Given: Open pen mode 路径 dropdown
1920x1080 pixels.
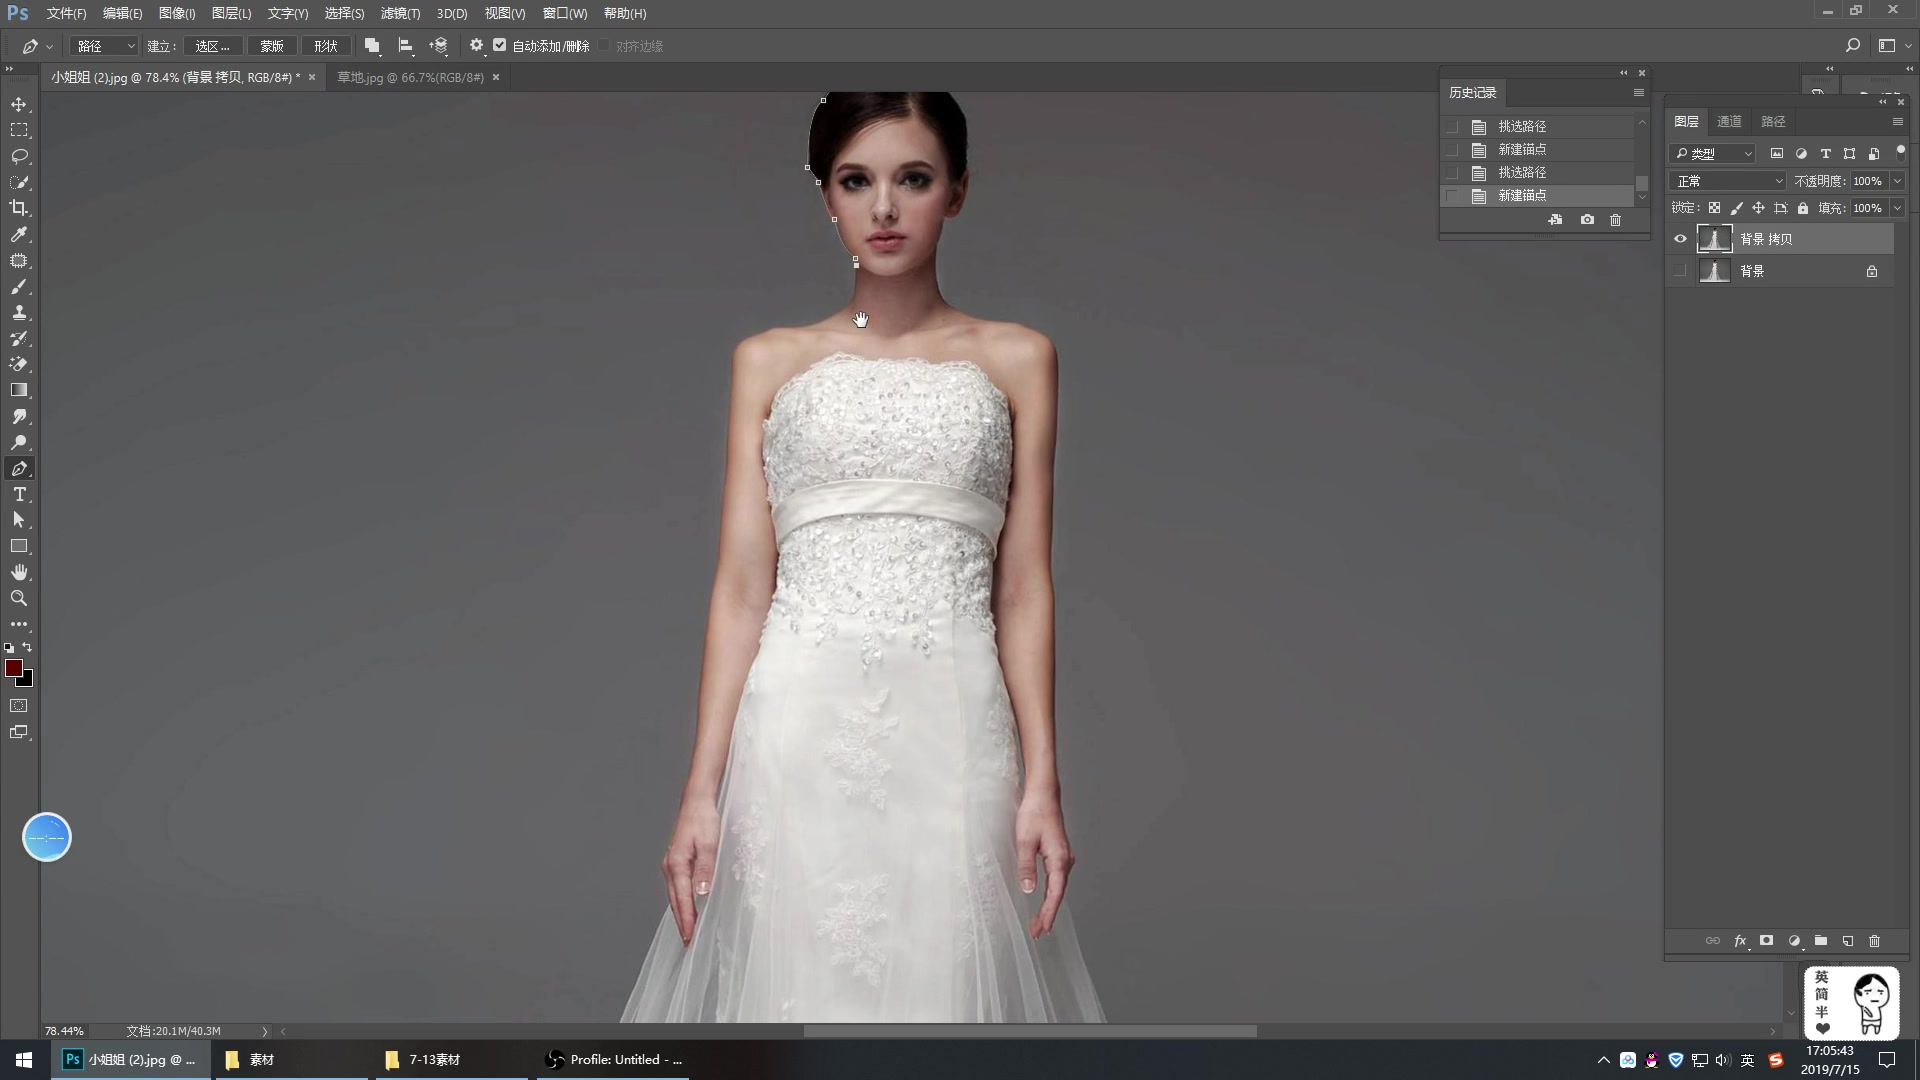Looking at the screenshot, I should pos(104,46).
